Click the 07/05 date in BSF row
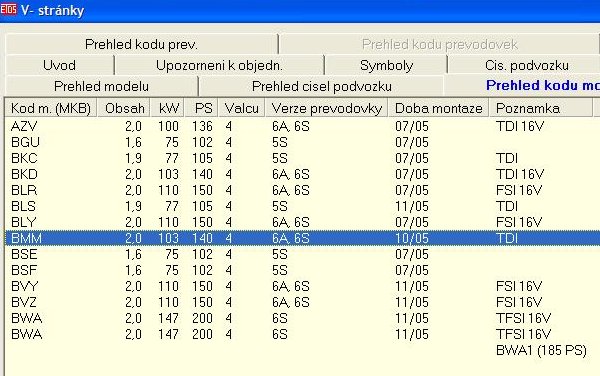Image resolution: width=600 pixels, height=376 pixels. (412, 270)
